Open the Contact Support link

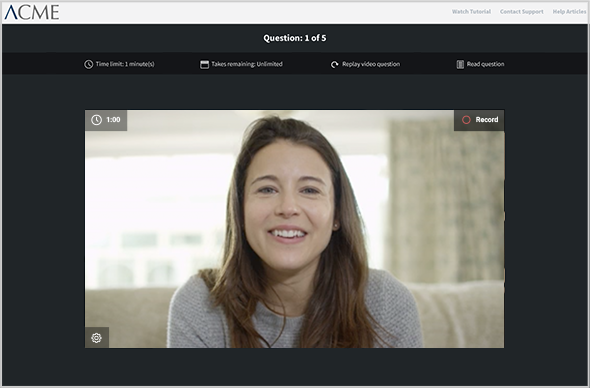point(522,12)
